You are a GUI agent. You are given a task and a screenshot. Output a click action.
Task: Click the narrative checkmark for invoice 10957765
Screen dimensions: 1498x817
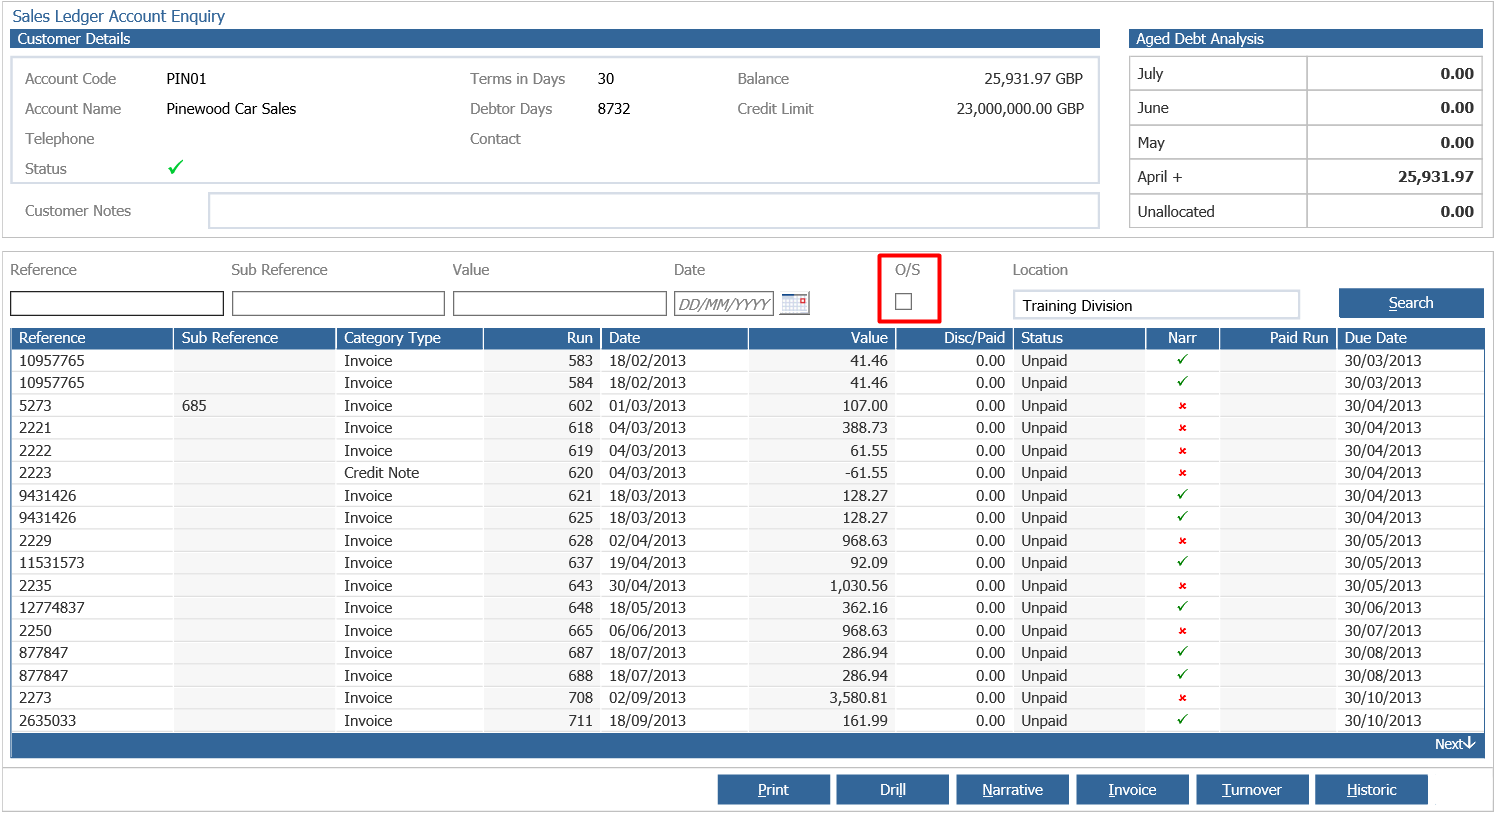point(1183,360)
